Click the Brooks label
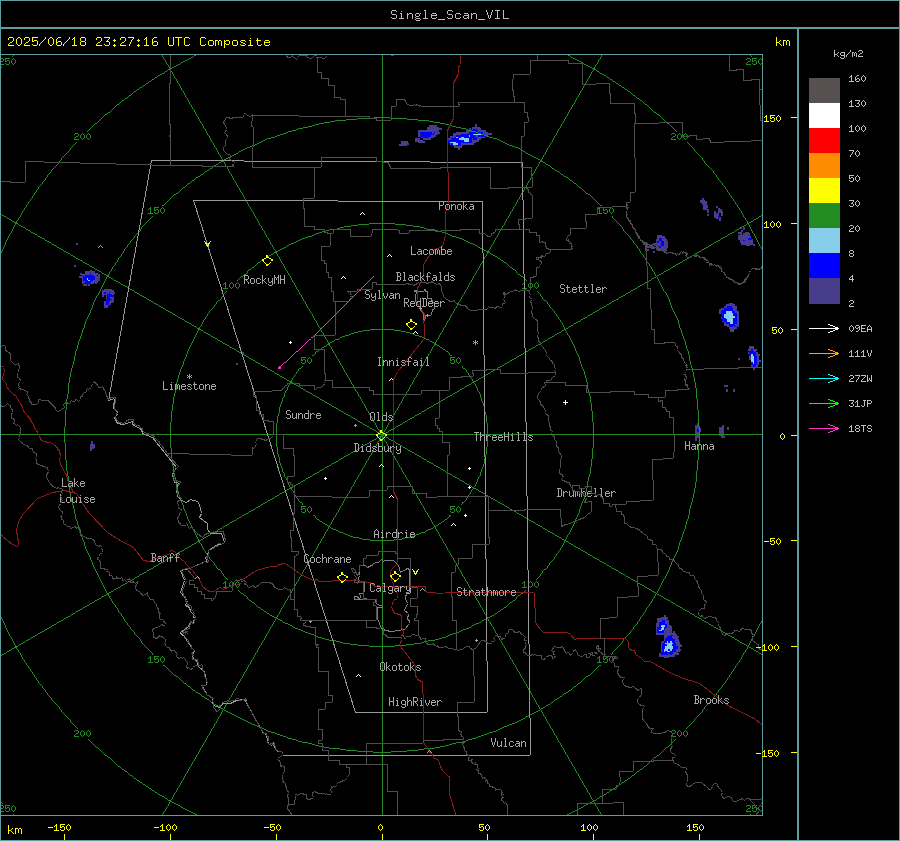Viewport: 900px width, 841px height. [711, 700]
